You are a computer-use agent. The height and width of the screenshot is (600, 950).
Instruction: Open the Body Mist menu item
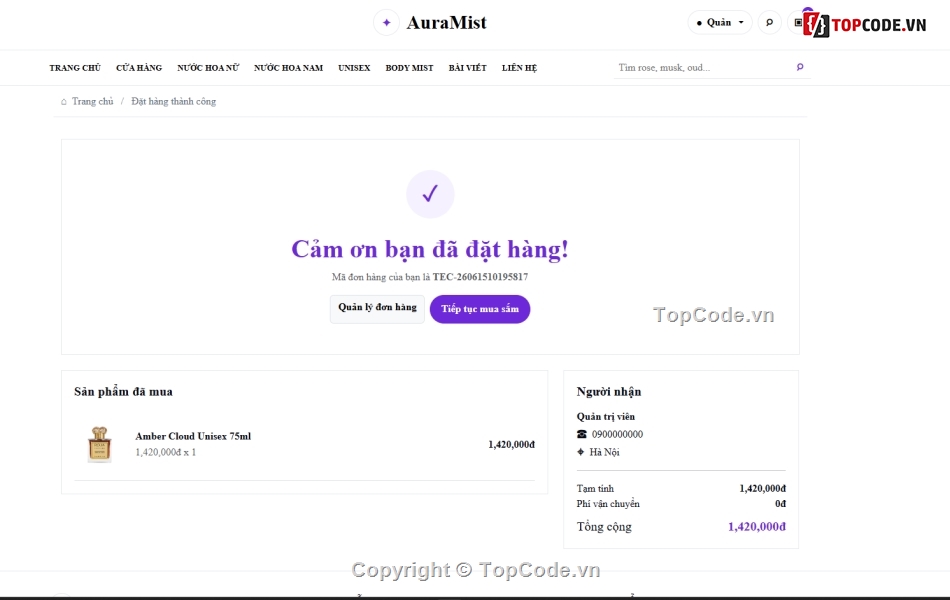click(409, 68)
